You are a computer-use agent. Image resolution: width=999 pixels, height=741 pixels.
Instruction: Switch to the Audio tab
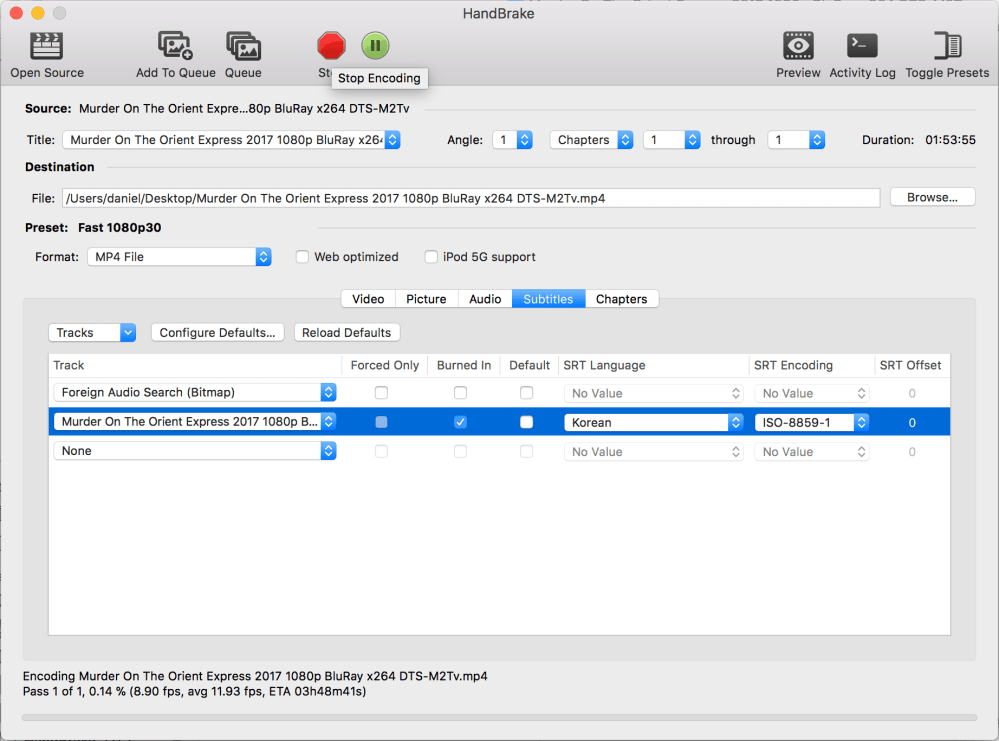[485, 299]
